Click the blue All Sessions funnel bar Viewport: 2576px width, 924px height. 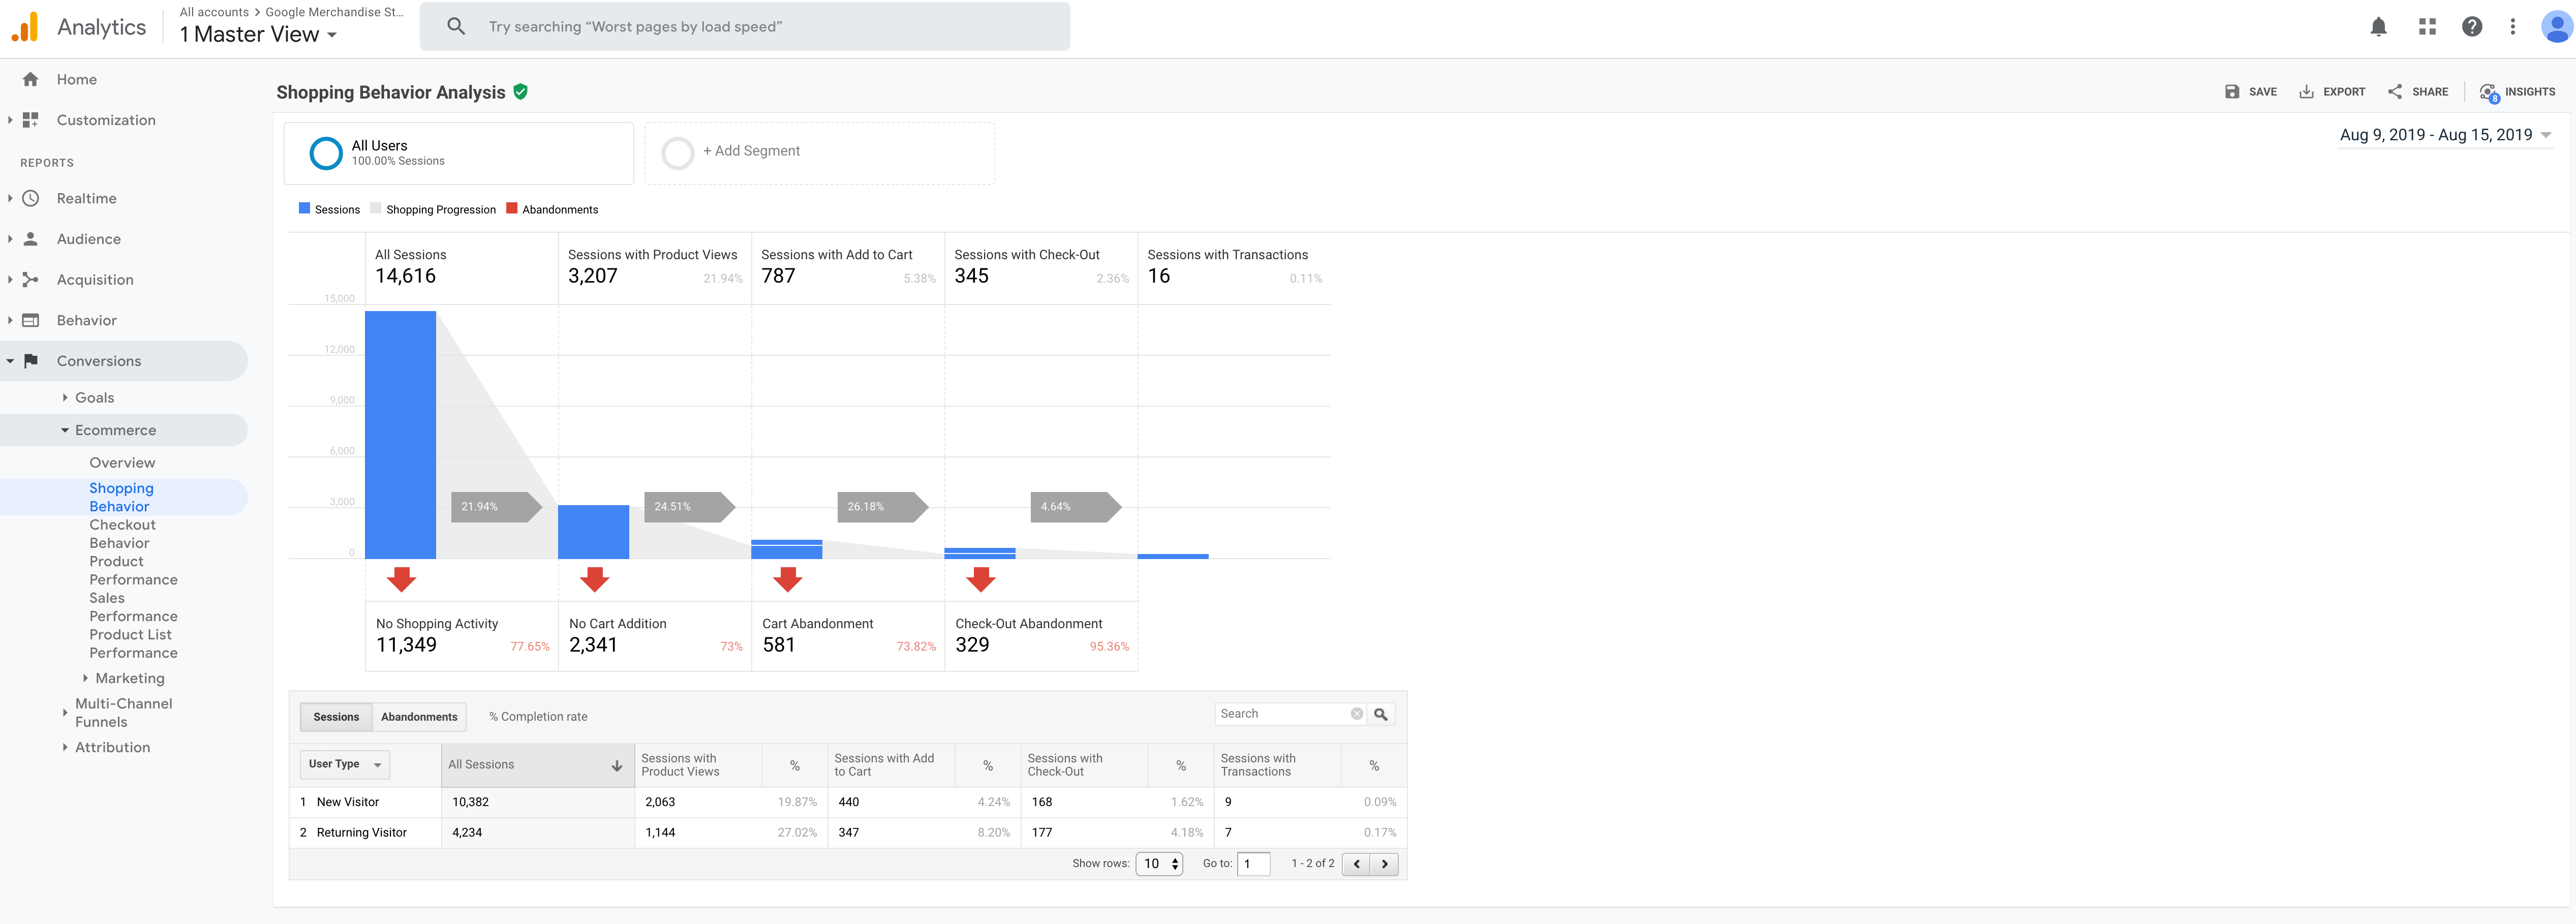click(400, 435)
